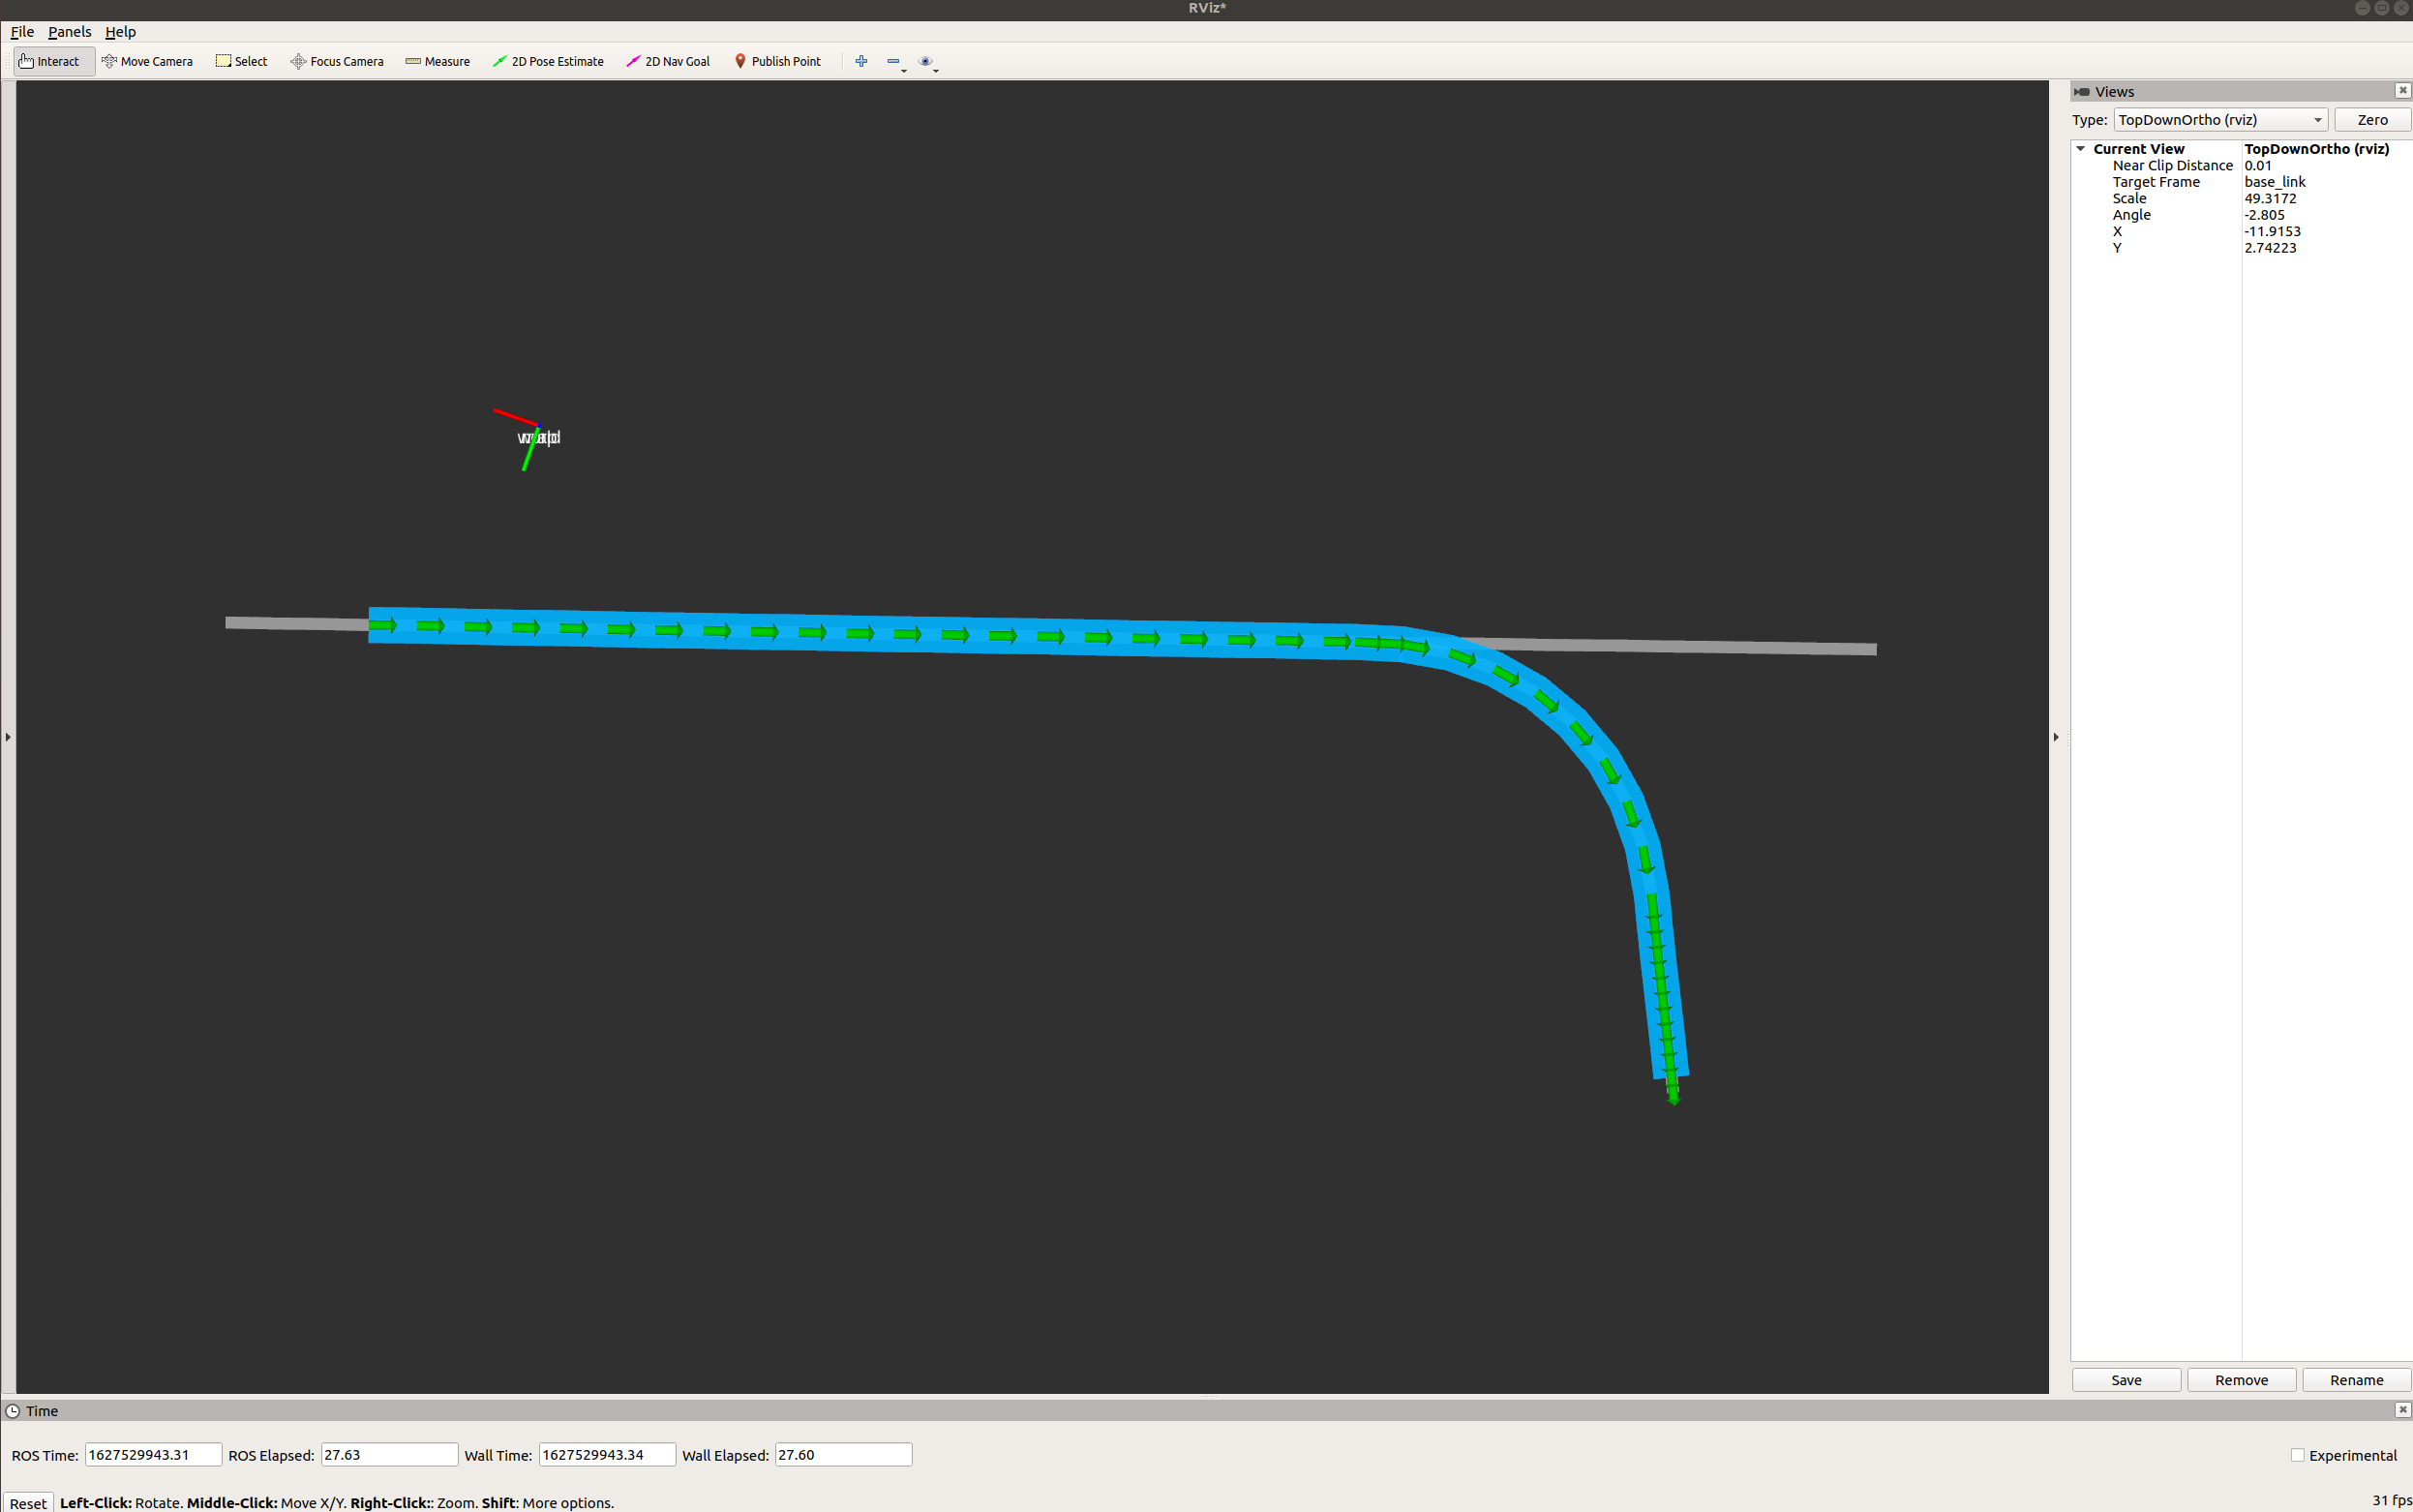
Task: Open the File menu
Action: click(22, 32)
